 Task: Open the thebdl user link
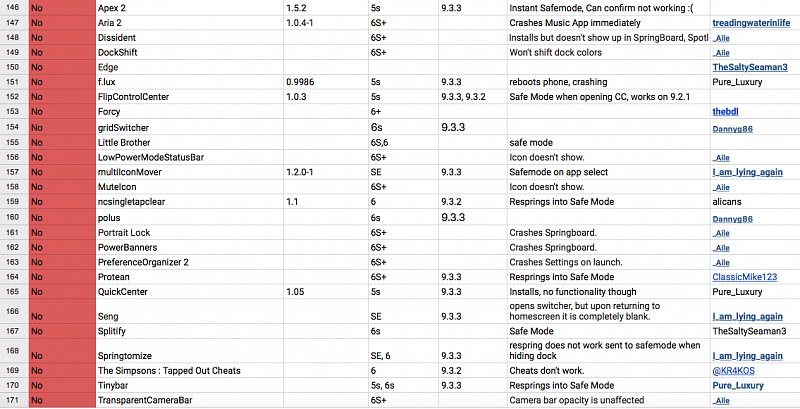click(725, 112)
